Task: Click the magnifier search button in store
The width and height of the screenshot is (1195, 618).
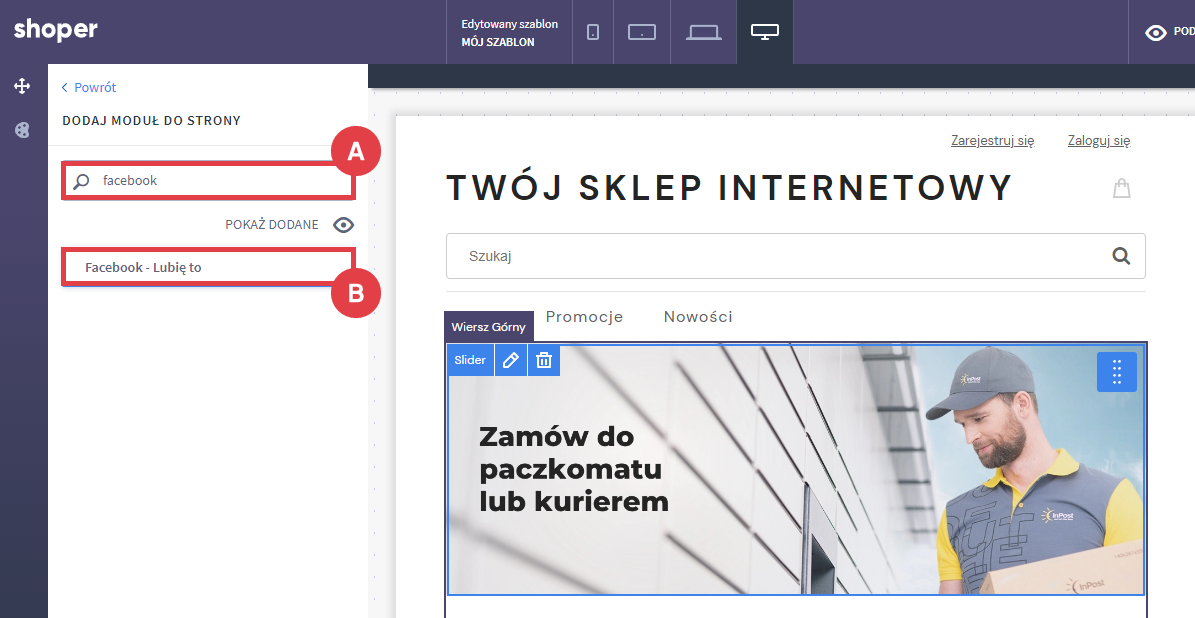Action: pyautogui.click(x=1121, y=256)
